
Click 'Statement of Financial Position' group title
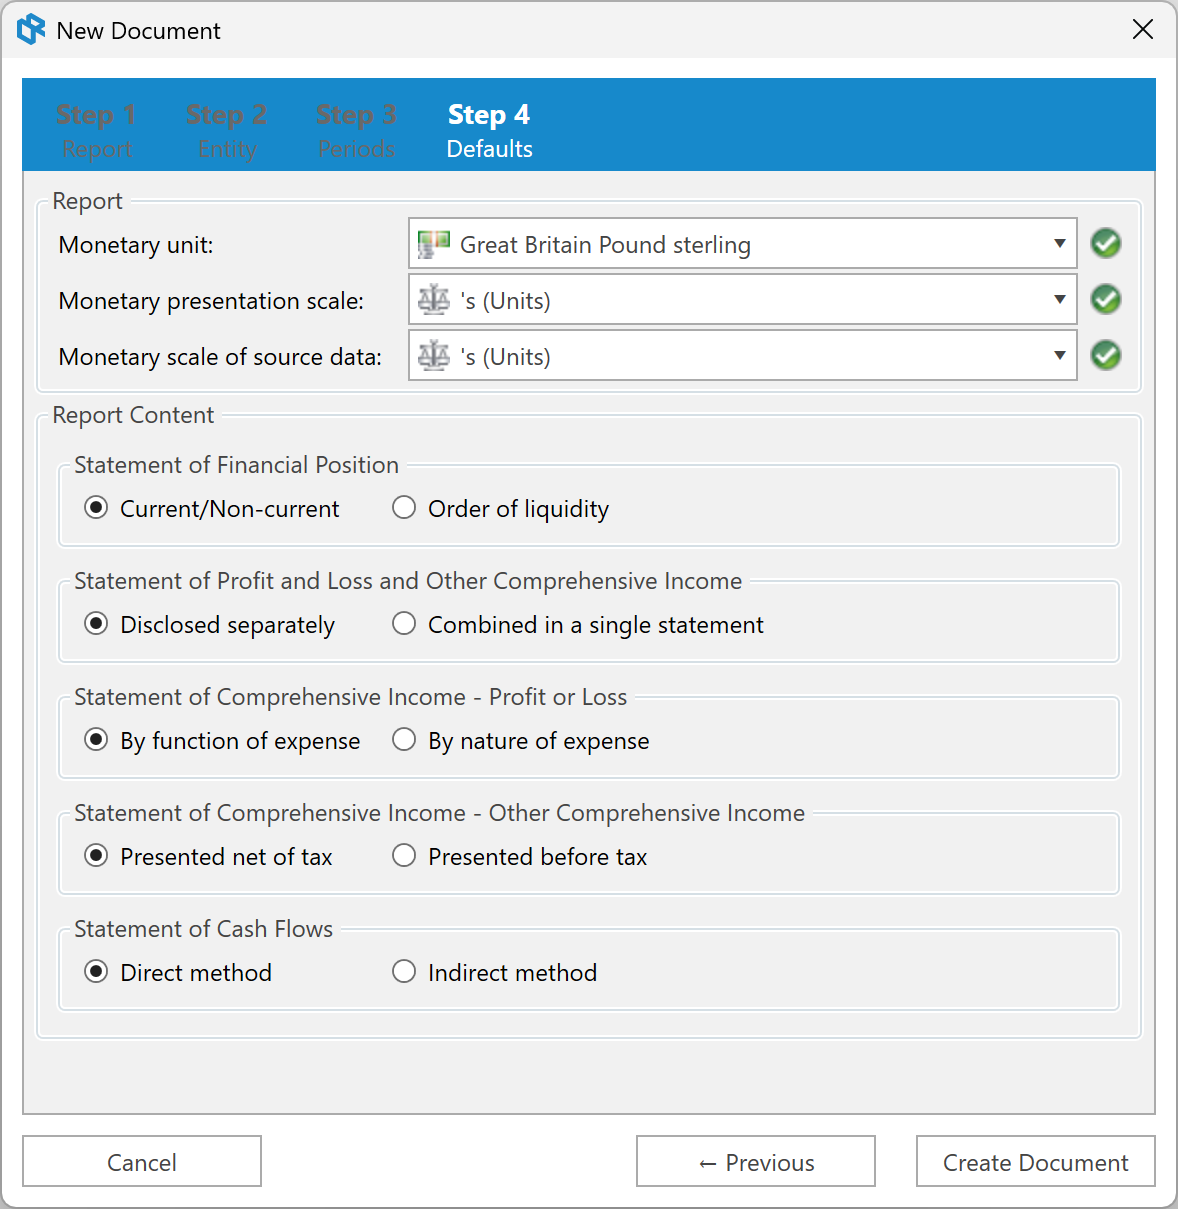tap(236, 465)
